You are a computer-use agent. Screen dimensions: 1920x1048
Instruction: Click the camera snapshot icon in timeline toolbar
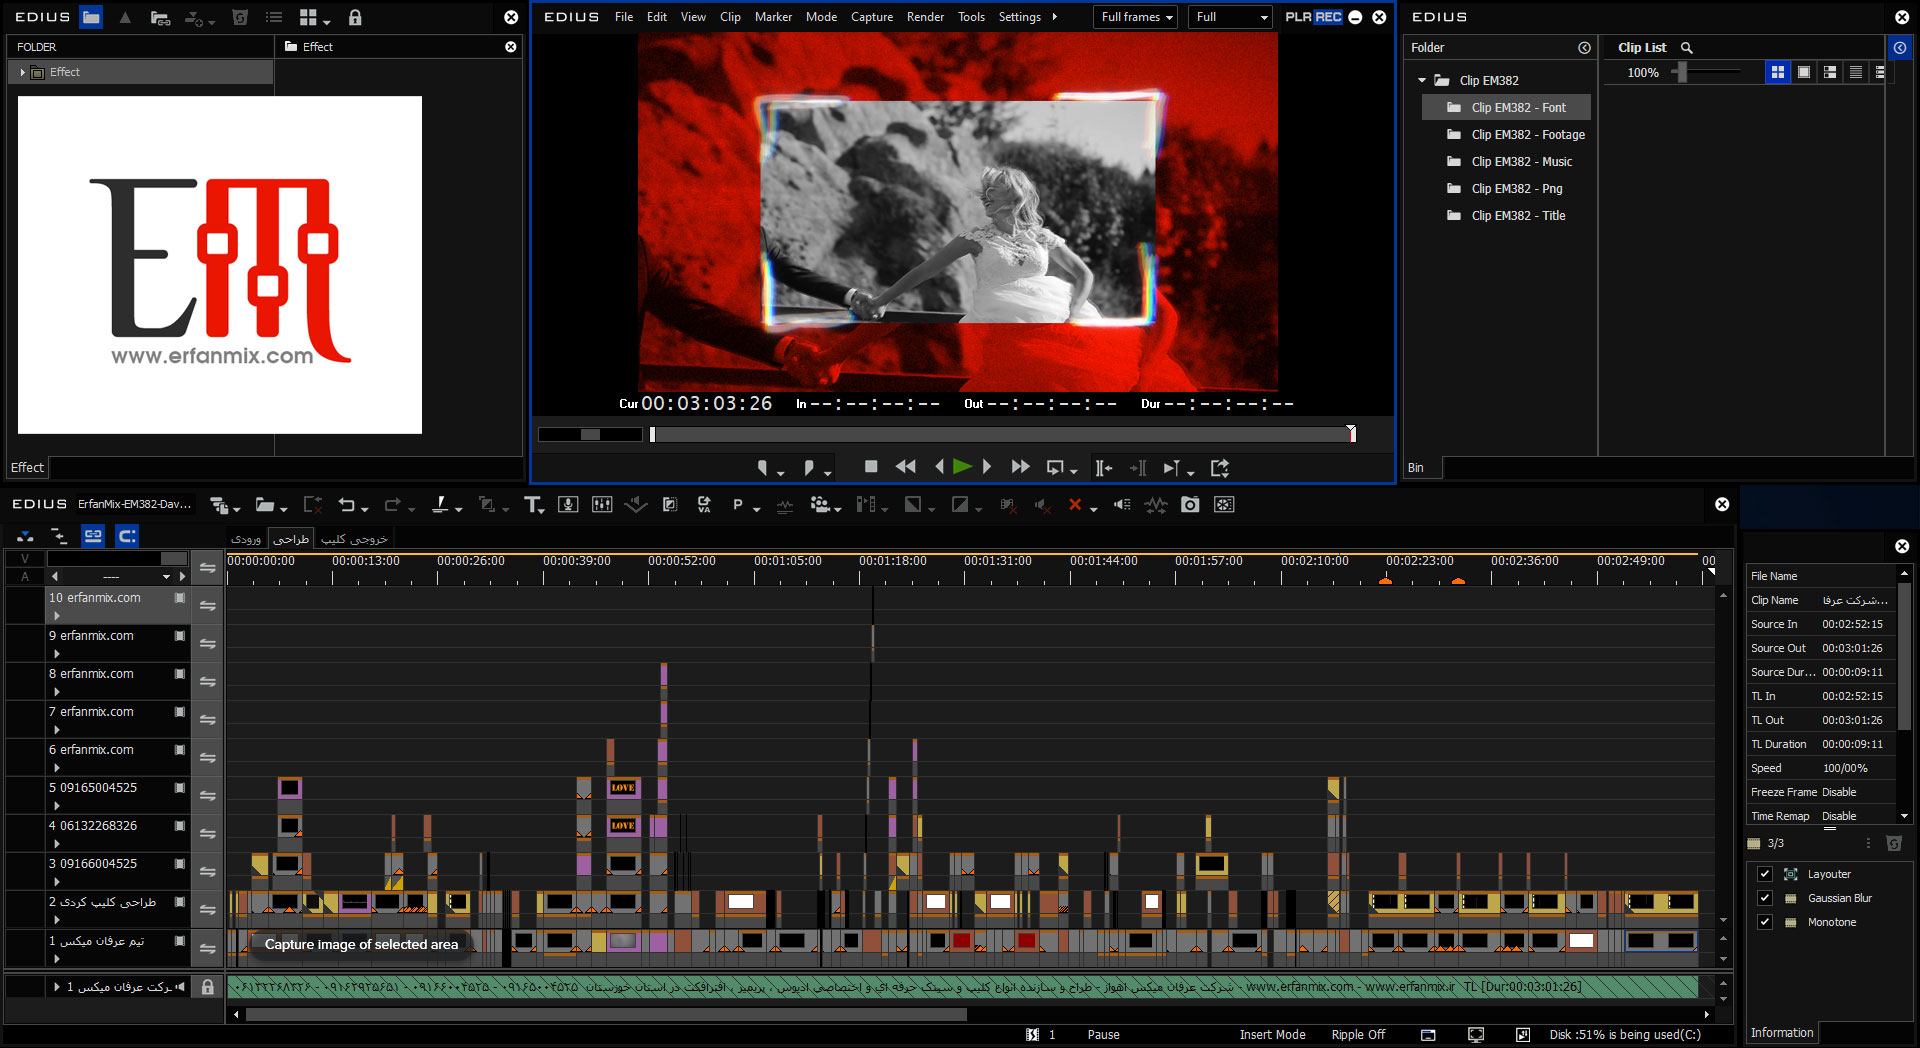click(x=1190, y=505)
